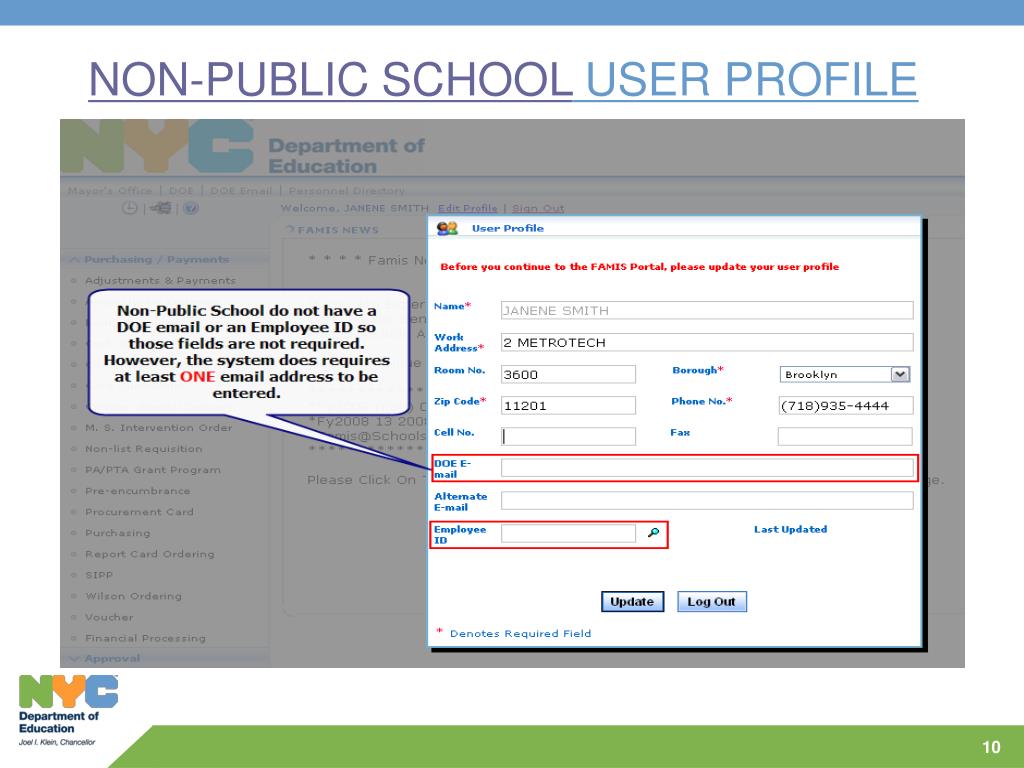Click the User Profile people icon

447,228
